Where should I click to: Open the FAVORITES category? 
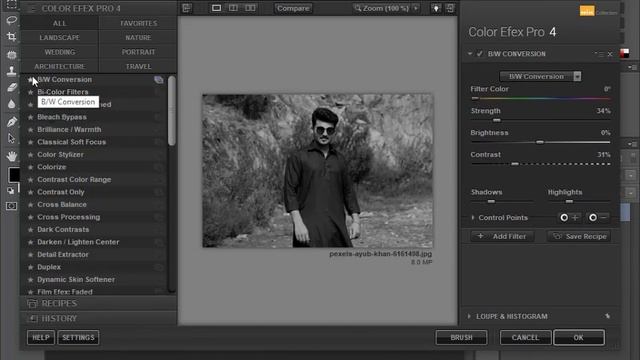point(138,23)
